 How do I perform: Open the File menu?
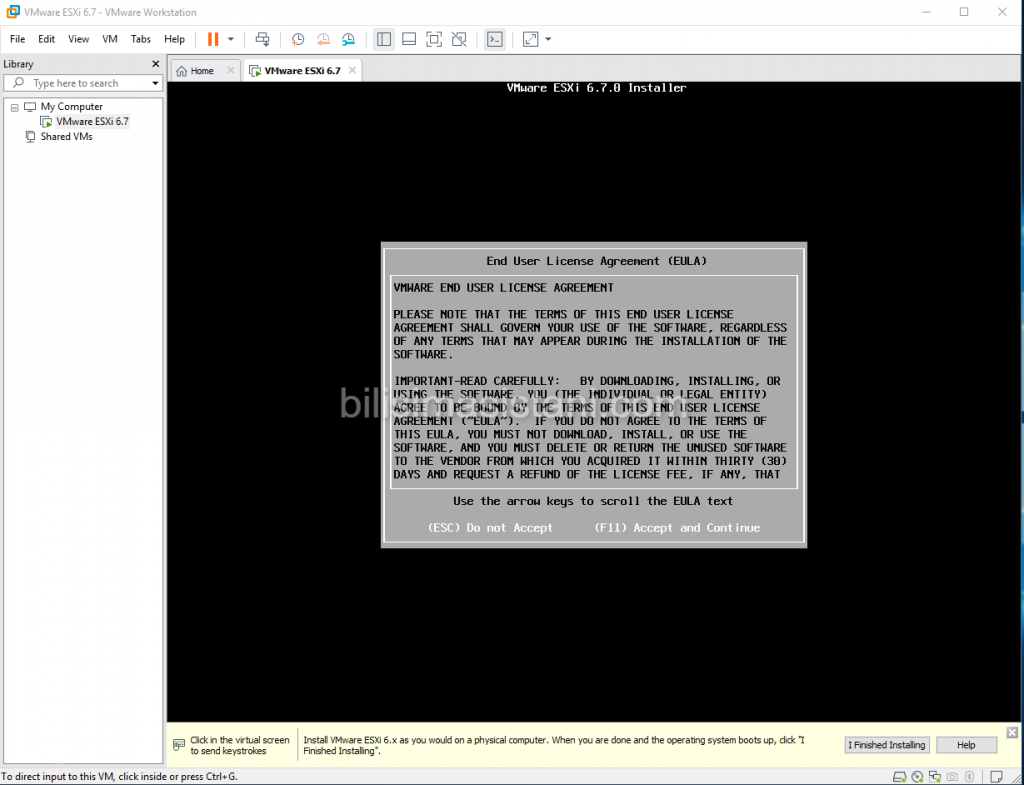(18, 39)
